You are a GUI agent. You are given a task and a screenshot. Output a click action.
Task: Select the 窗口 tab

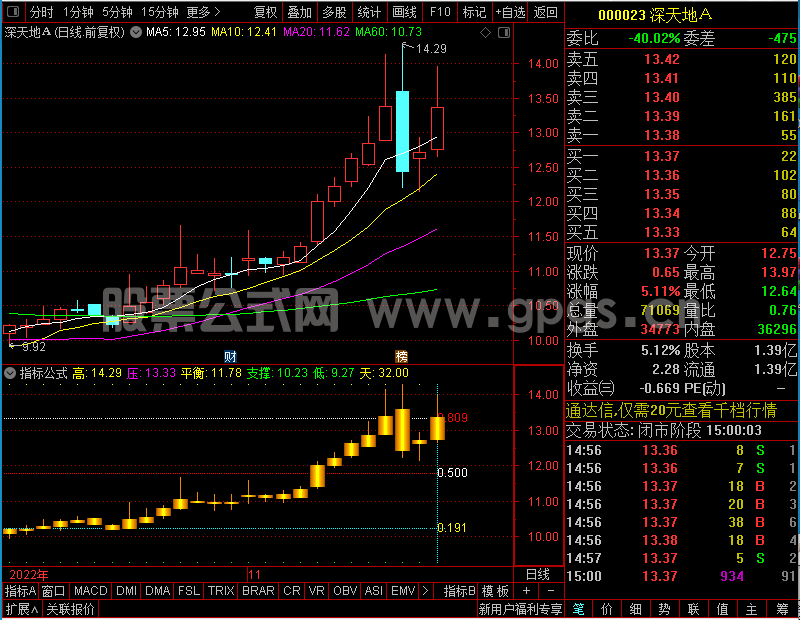[54, 591]
